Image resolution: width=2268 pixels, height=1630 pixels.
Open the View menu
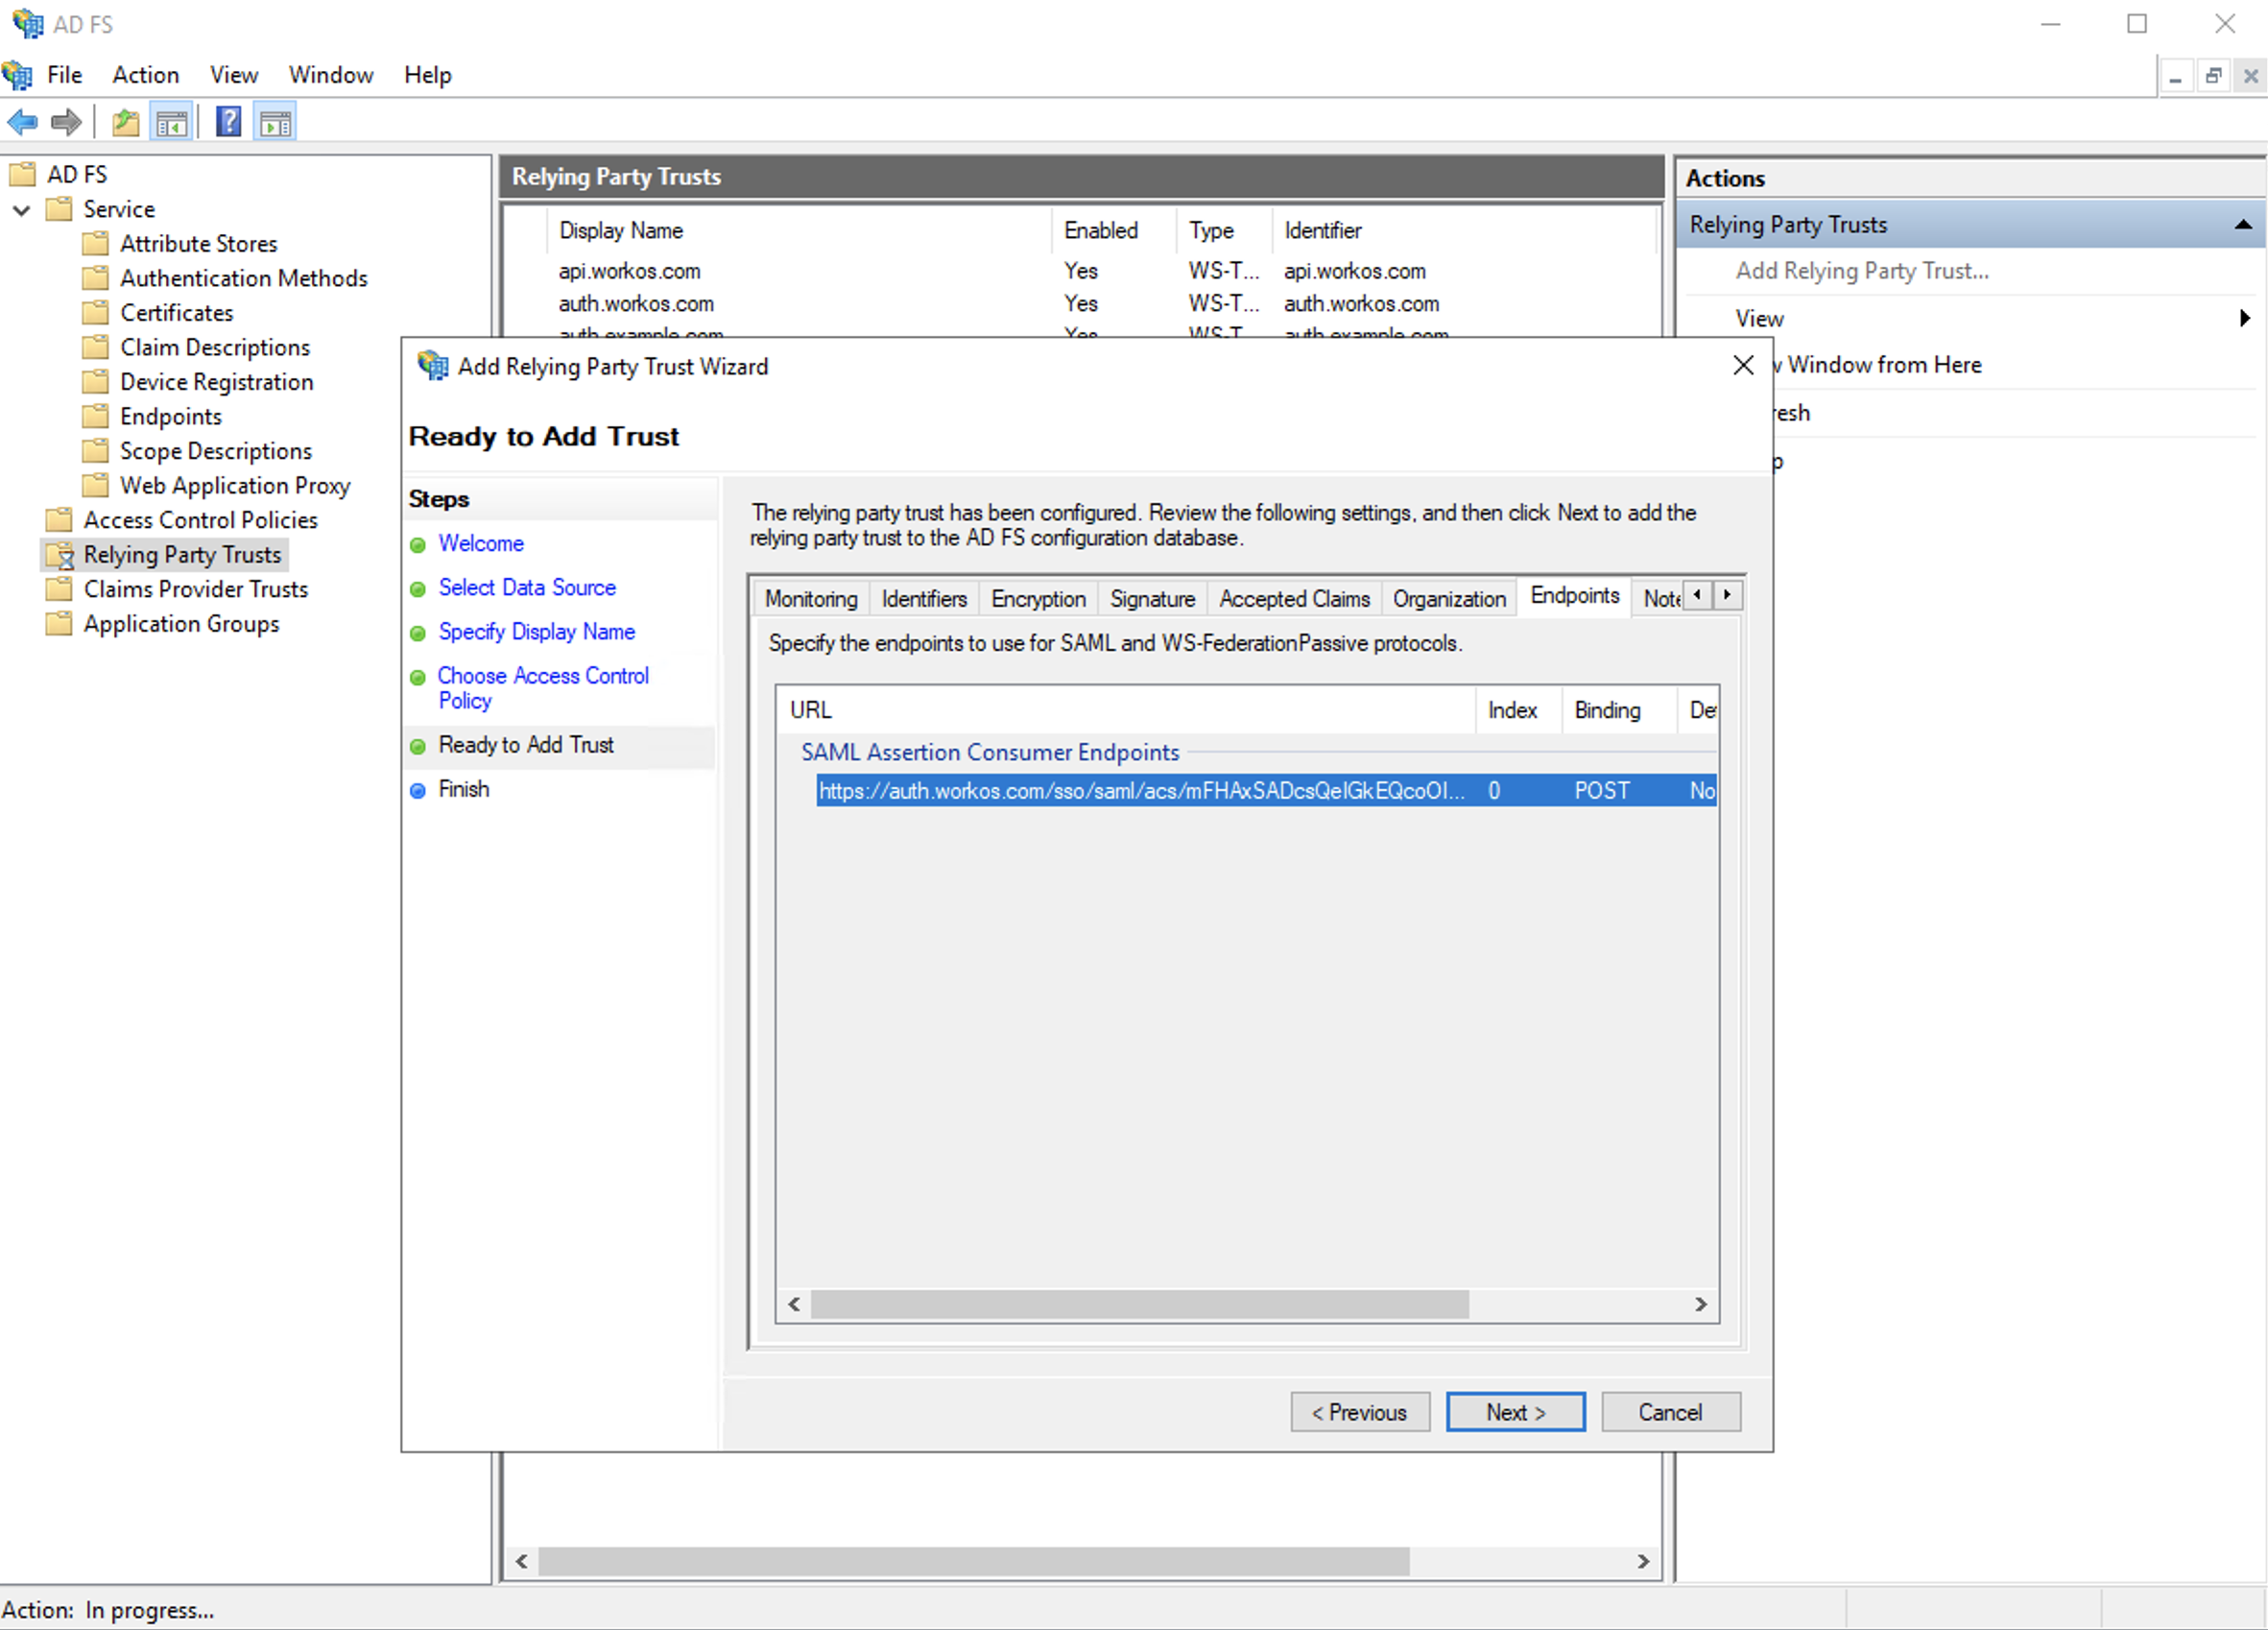(x=234, y=75)
